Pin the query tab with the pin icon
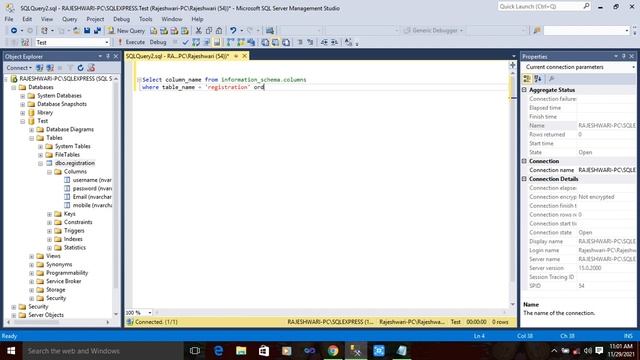 (x=236, y=56)
